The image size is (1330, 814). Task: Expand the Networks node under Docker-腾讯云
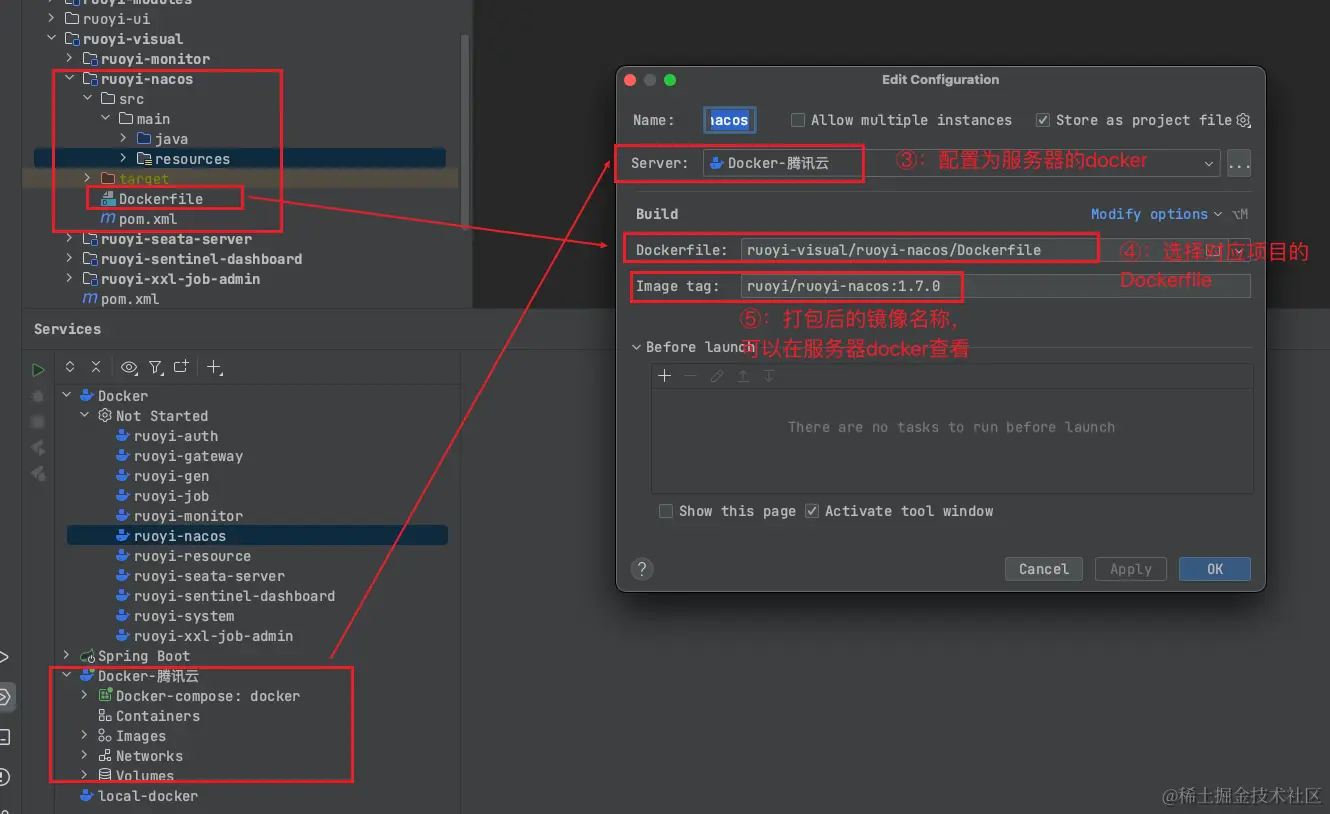[85, 756]
